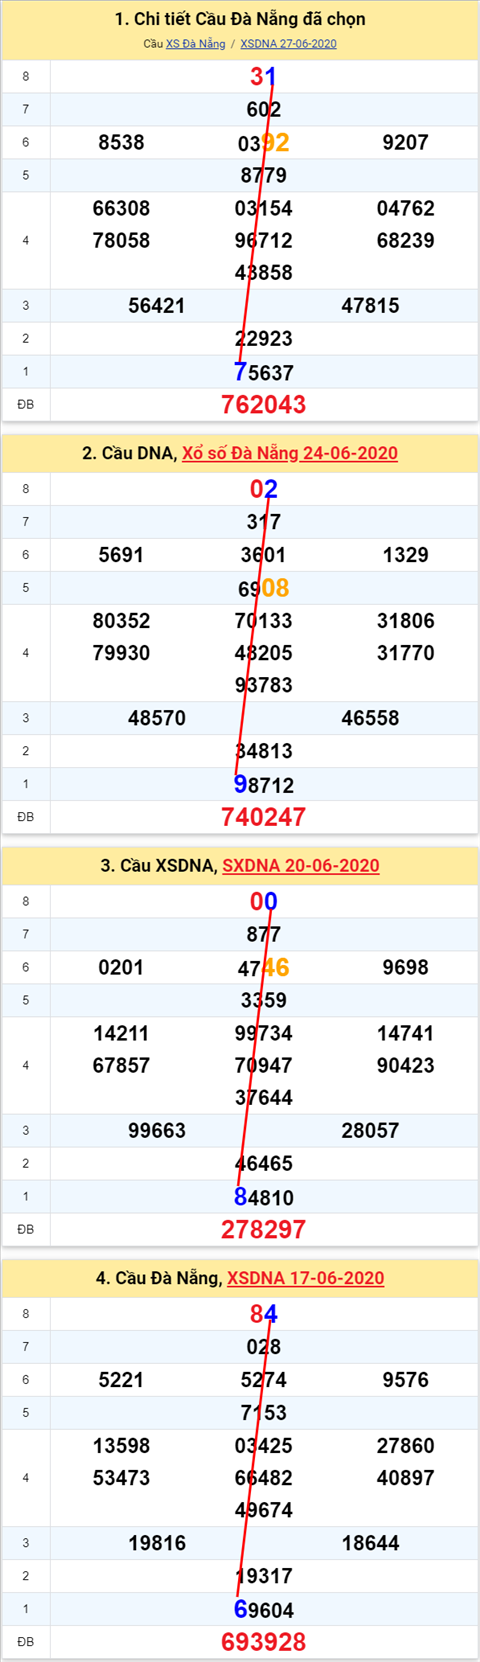Image resolution: width=480 pixels, height=1662 pixels.
Task: Click second prize number 22923
Action: pyautogui.click(x=264, y=339)
